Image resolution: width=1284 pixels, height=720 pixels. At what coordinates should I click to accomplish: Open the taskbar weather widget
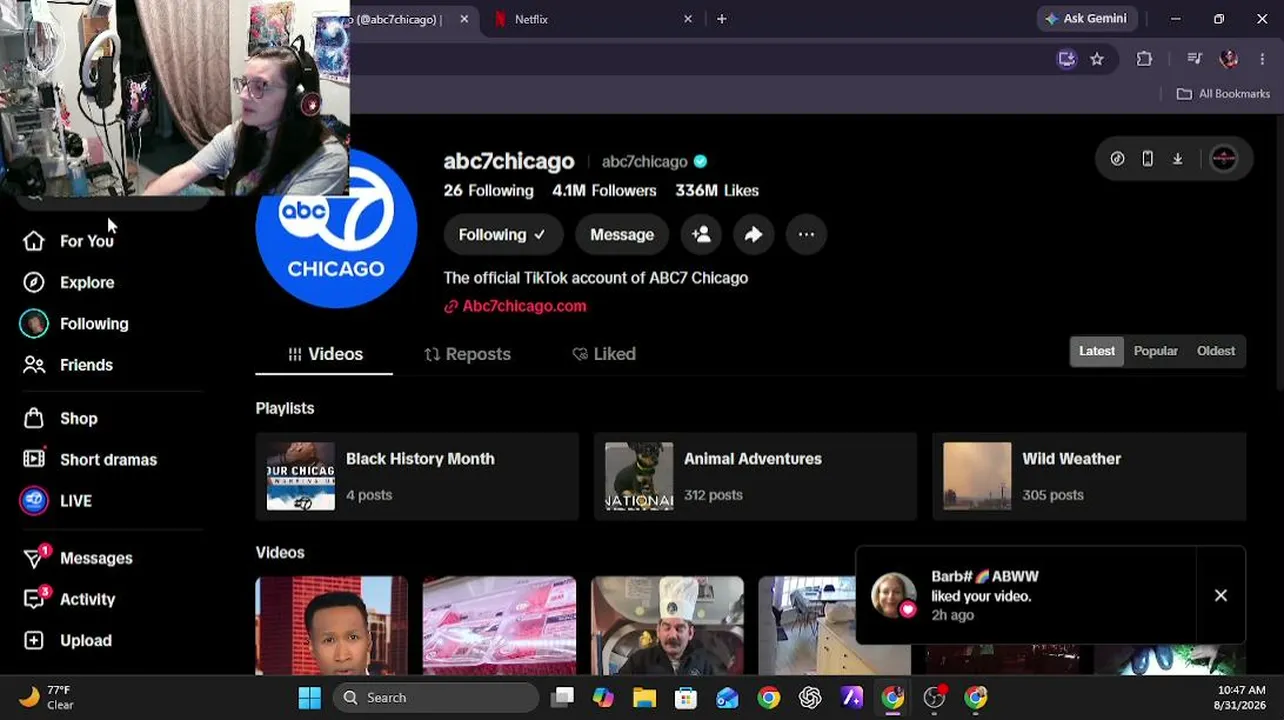[48, 698]
